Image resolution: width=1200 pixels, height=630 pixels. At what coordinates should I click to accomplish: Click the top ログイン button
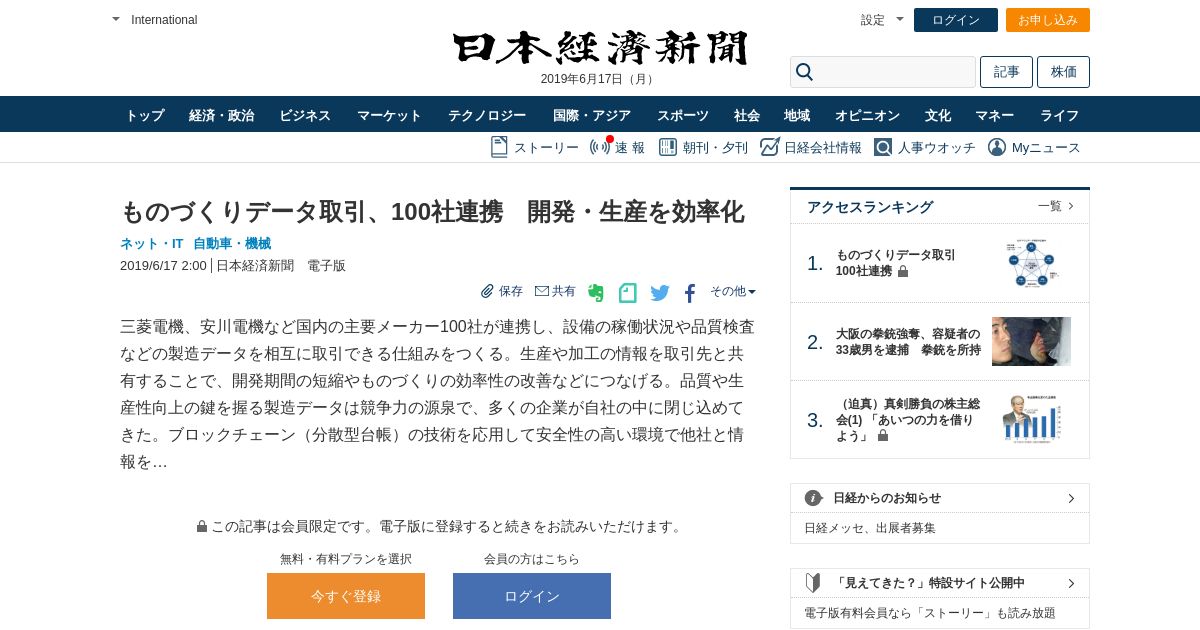click(956, 20)
